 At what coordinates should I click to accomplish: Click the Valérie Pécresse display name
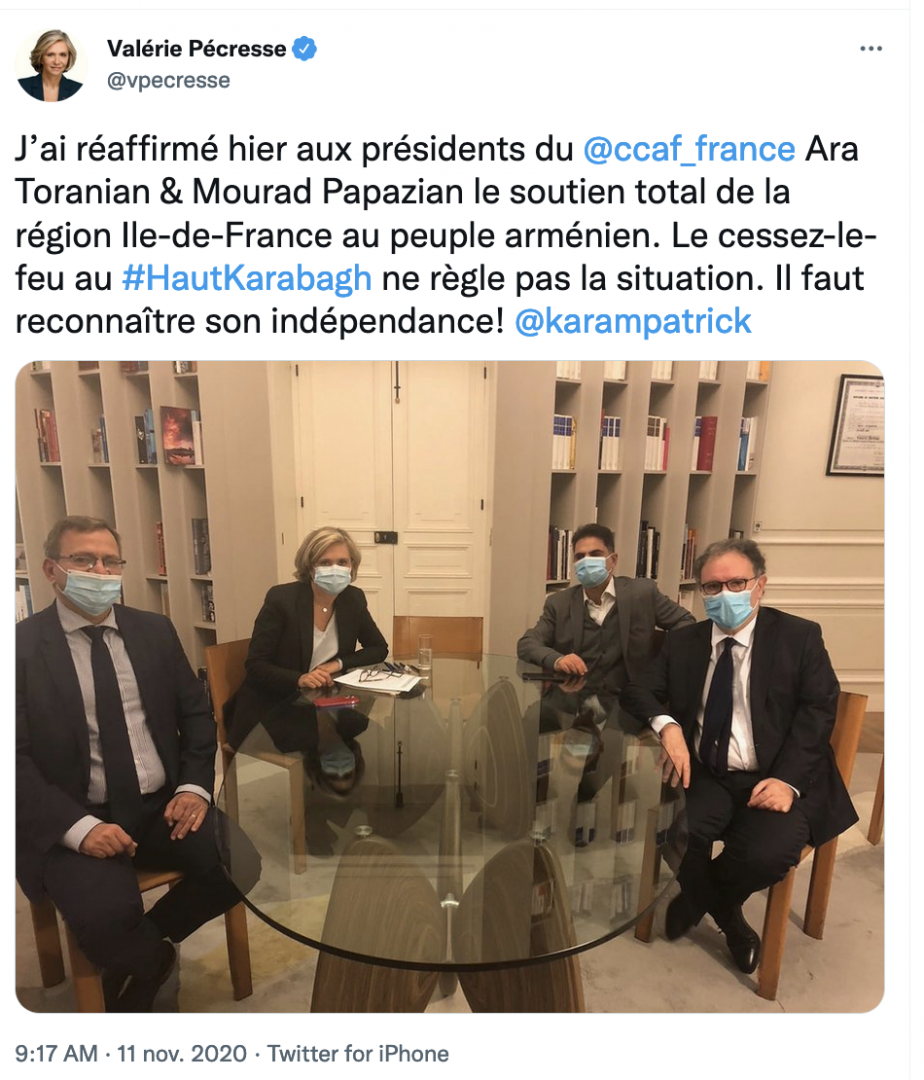[196, 49]
